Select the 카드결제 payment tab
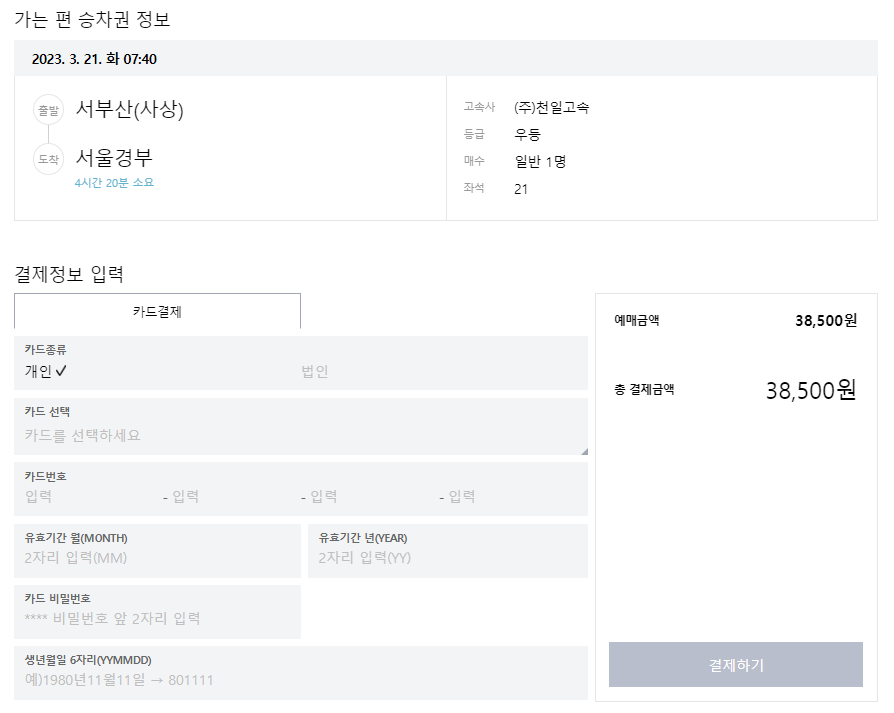Screen dimensions: 894x713 (157, 311)
